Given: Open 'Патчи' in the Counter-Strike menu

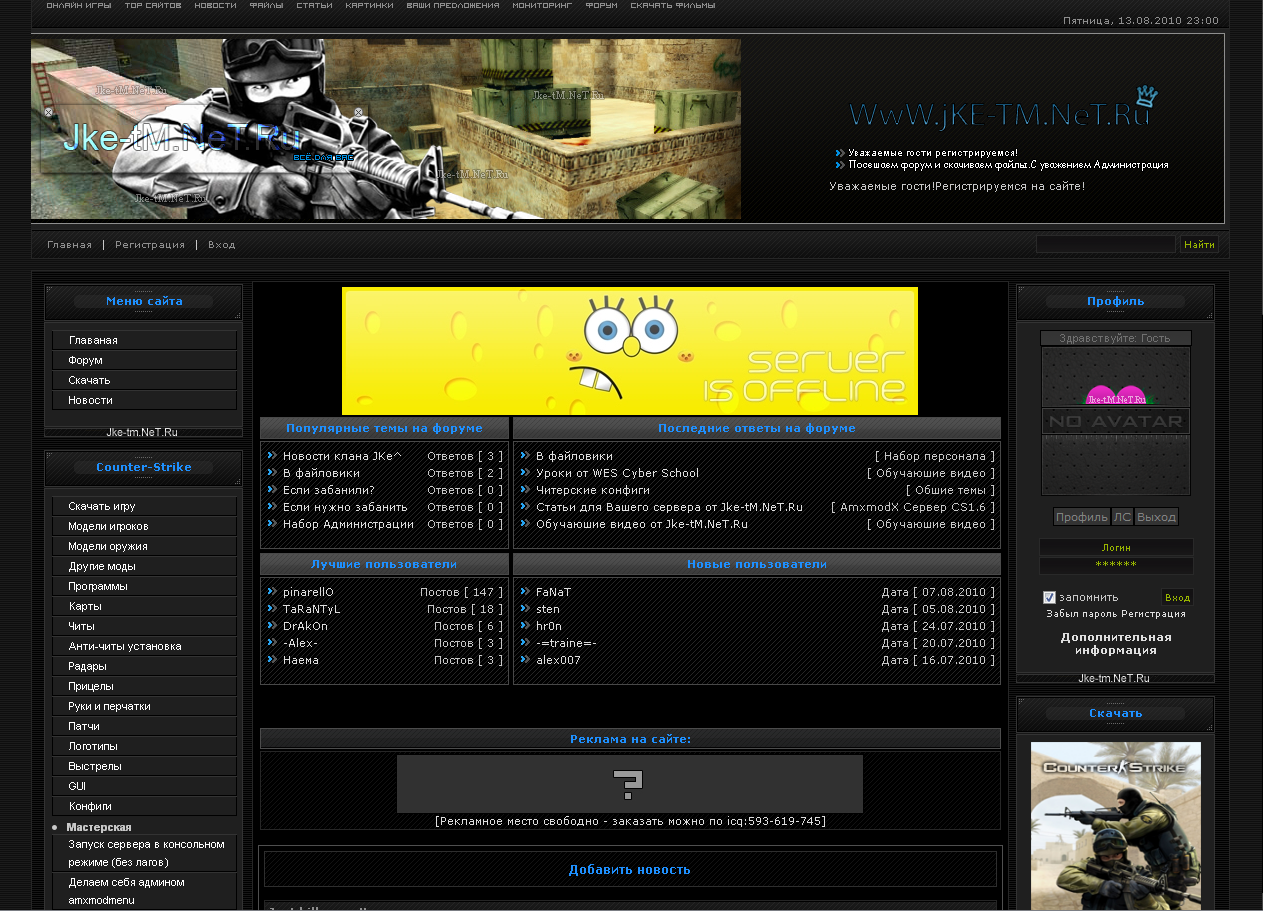Looking at the screenshot, I should tap(144, 726).
